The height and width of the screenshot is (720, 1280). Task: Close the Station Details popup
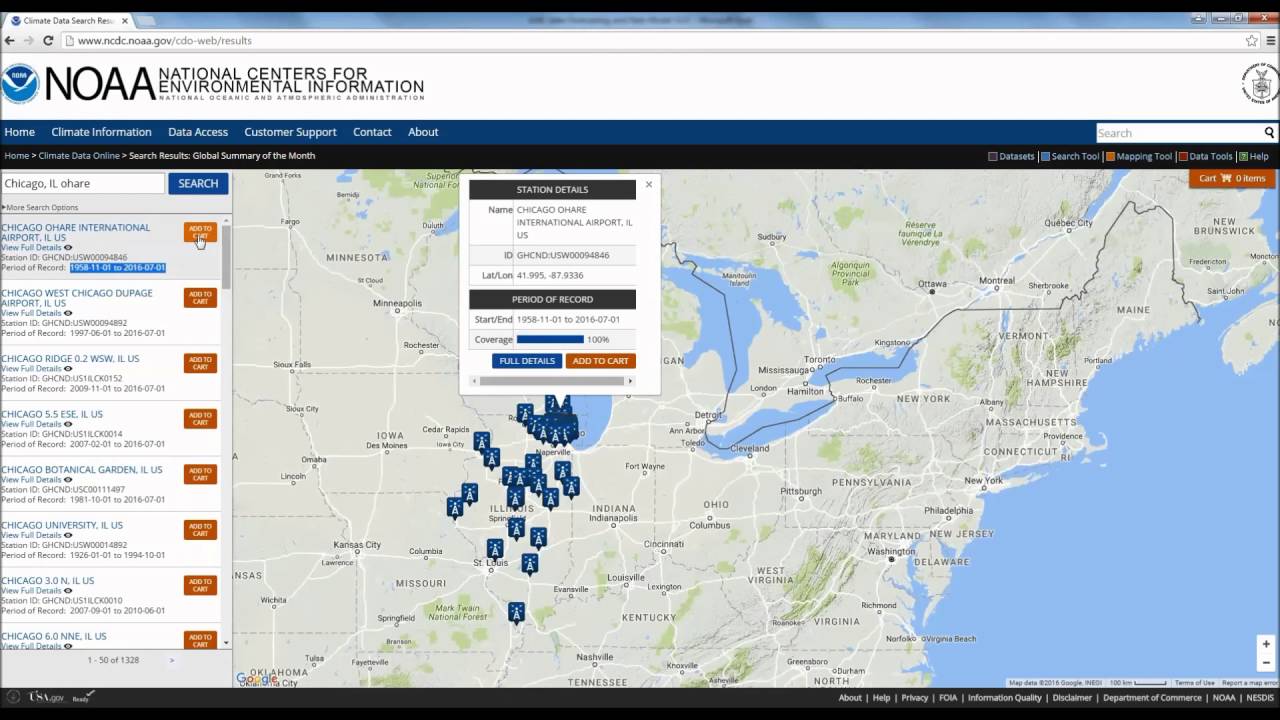649,184
